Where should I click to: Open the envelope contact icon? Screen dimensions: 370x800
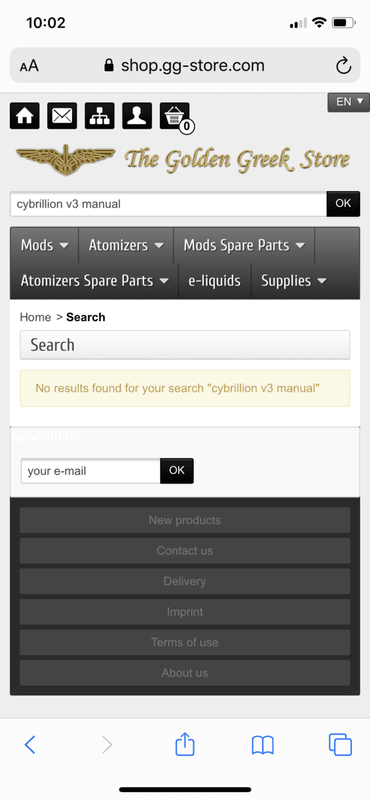tap(62, 116)
